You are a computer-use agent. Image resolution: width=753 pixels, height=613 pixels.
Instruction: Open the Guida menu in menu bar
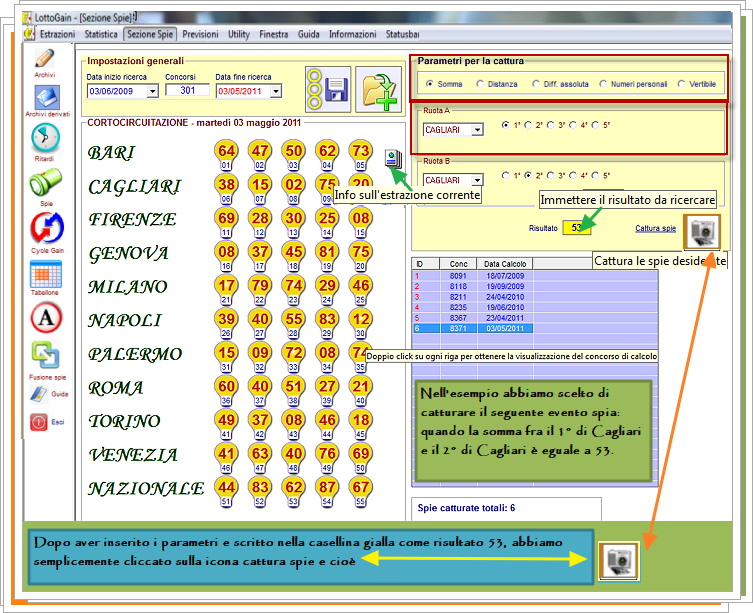pyautogui.click(x=308, y=34)
